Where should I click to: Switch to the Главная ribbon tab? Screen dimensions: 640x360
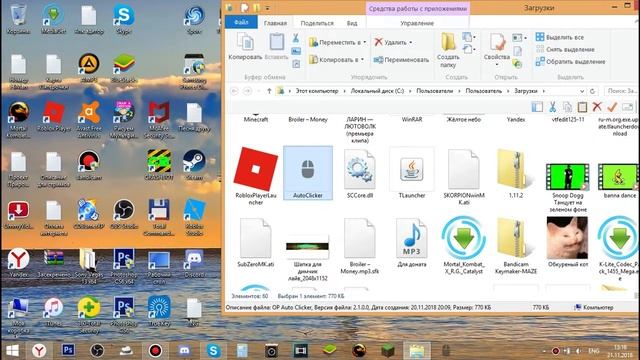(x=275, y=23)
